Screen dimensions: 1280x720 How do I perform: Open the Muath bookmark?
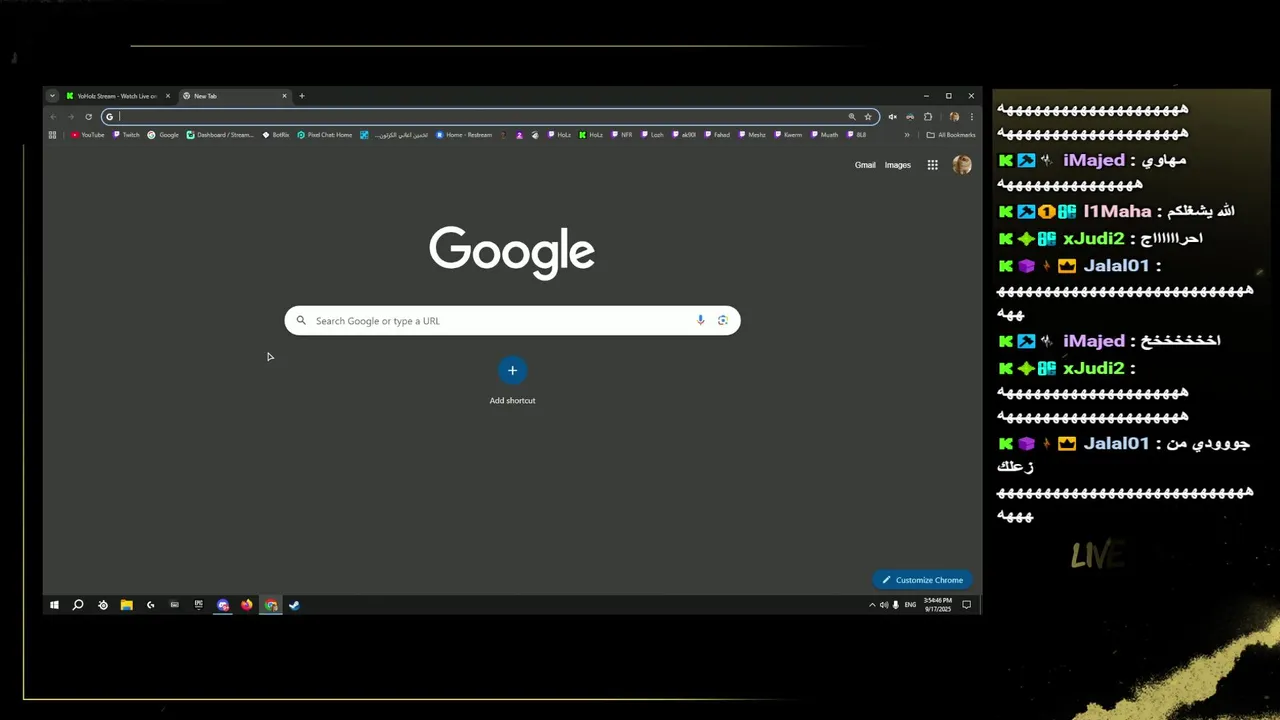(x=825, y=135)
